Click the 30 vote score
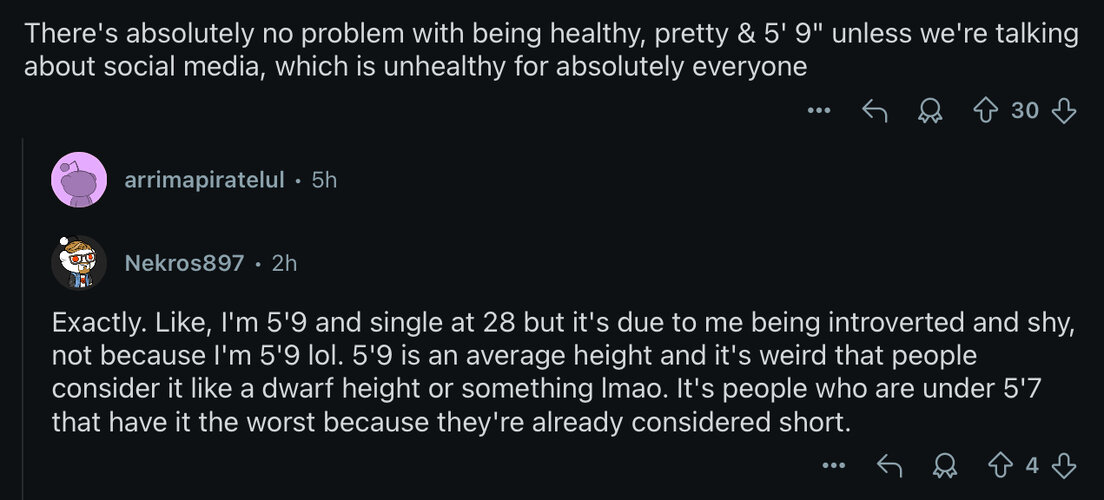This screenshot has height=500, width=1104. 1024,111
